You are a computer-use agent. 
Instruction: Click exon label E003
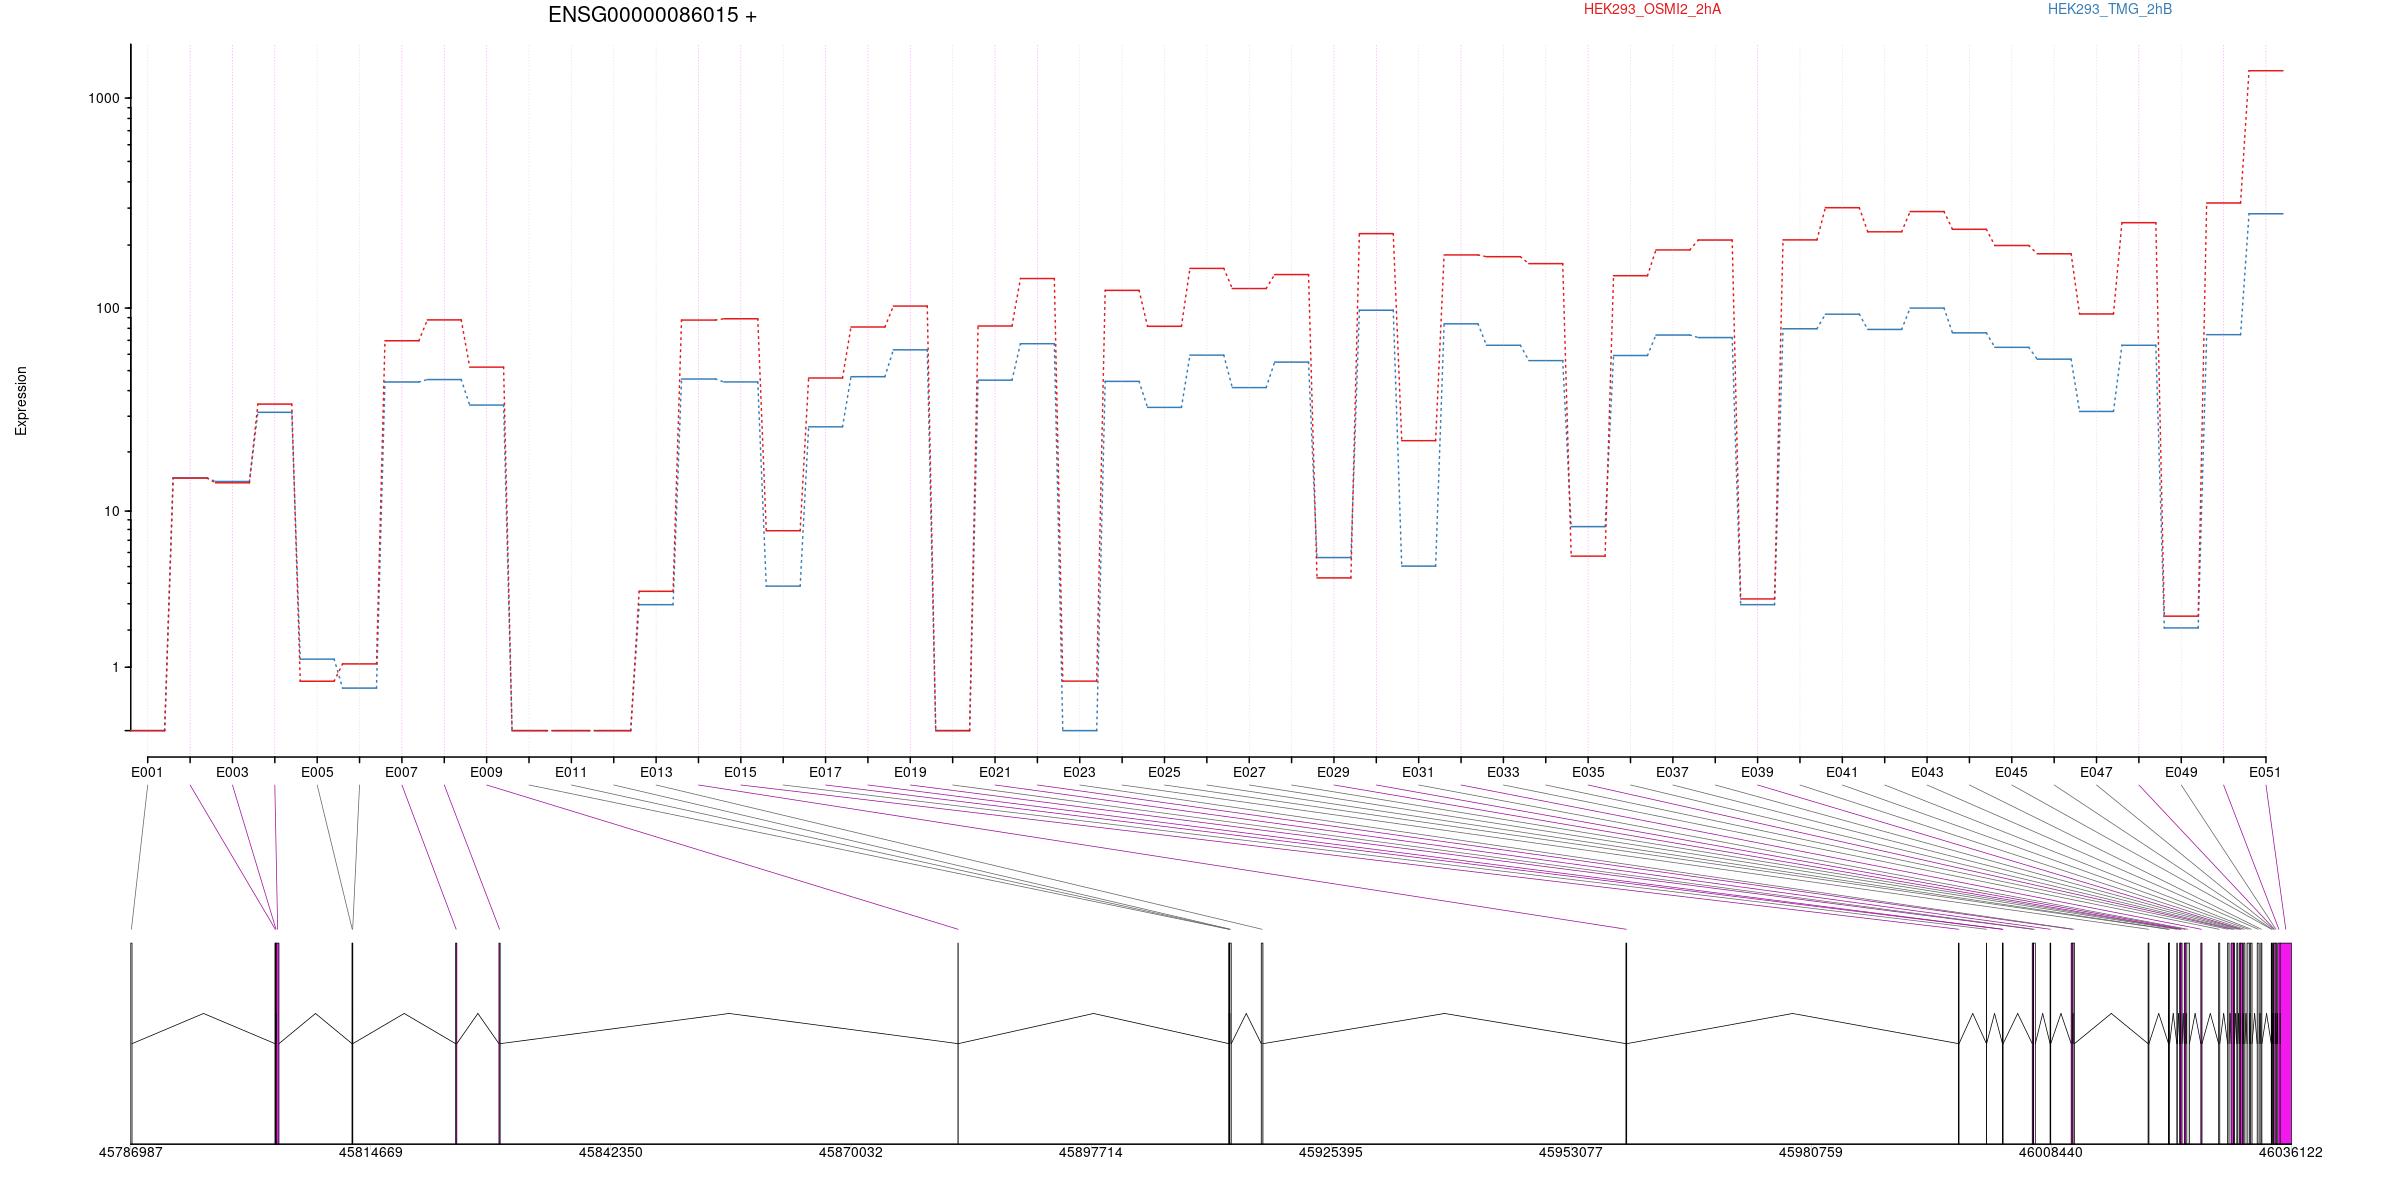(232, 772)
